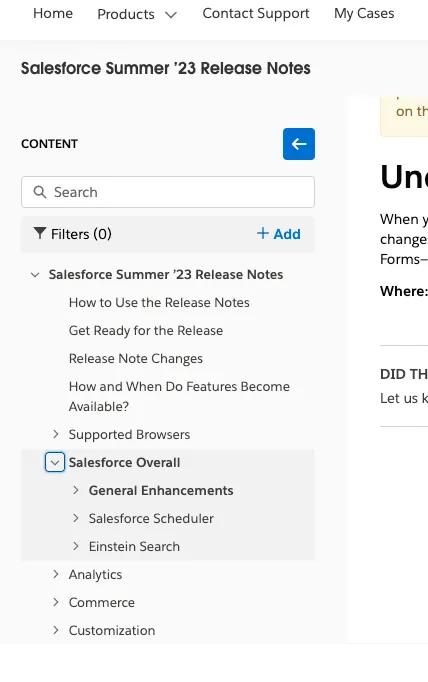Expand the Commerce section
This screenshot has height=682, width=428.
(x=56, y=602)
